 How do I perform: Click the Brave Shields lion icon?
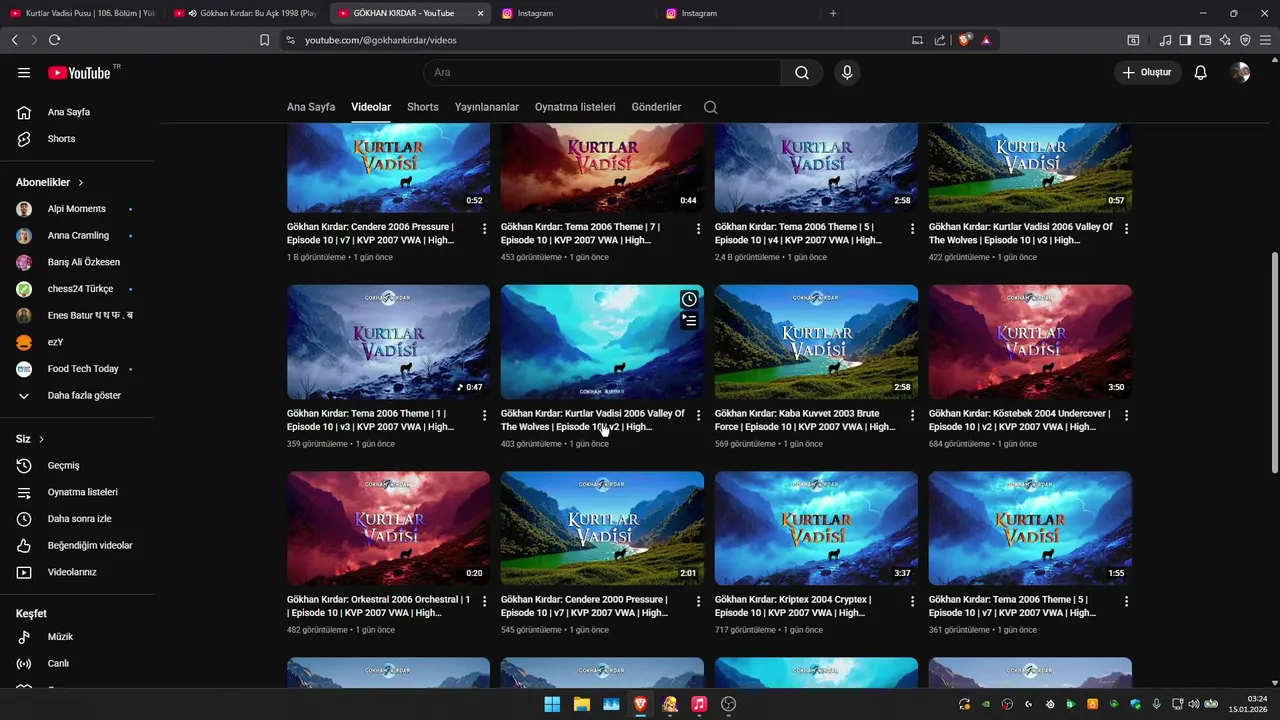964,40
